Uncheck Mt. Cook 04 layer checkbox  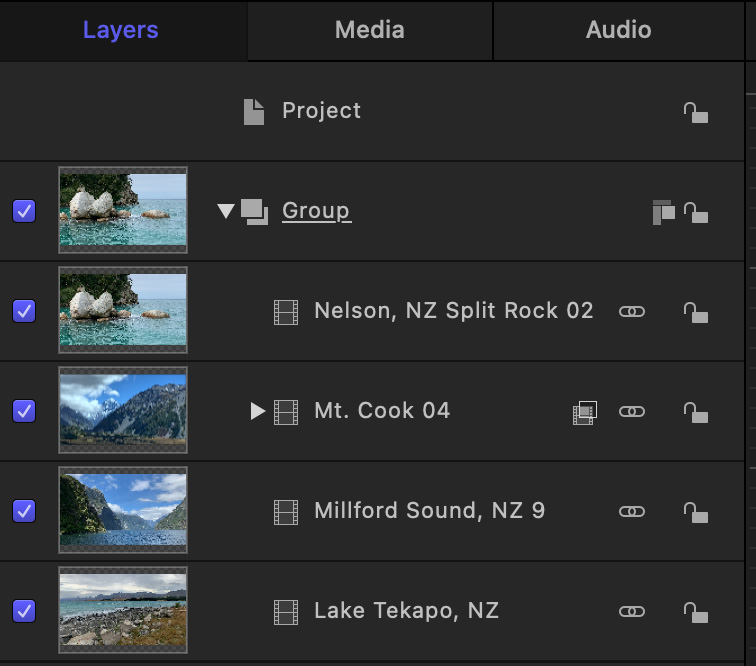(24, 411)
